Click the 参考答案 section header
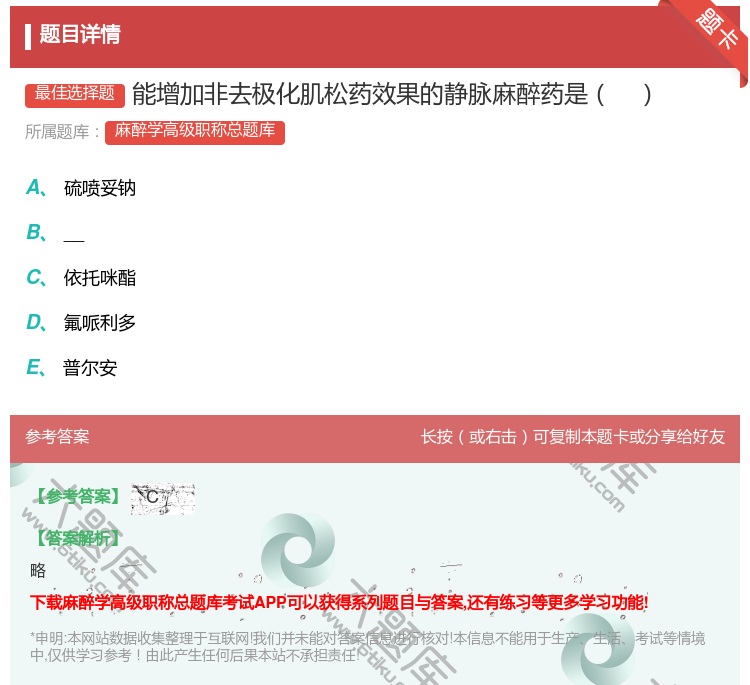The height and width of the screenshot is (685, 750). click(x=57, y=437)
